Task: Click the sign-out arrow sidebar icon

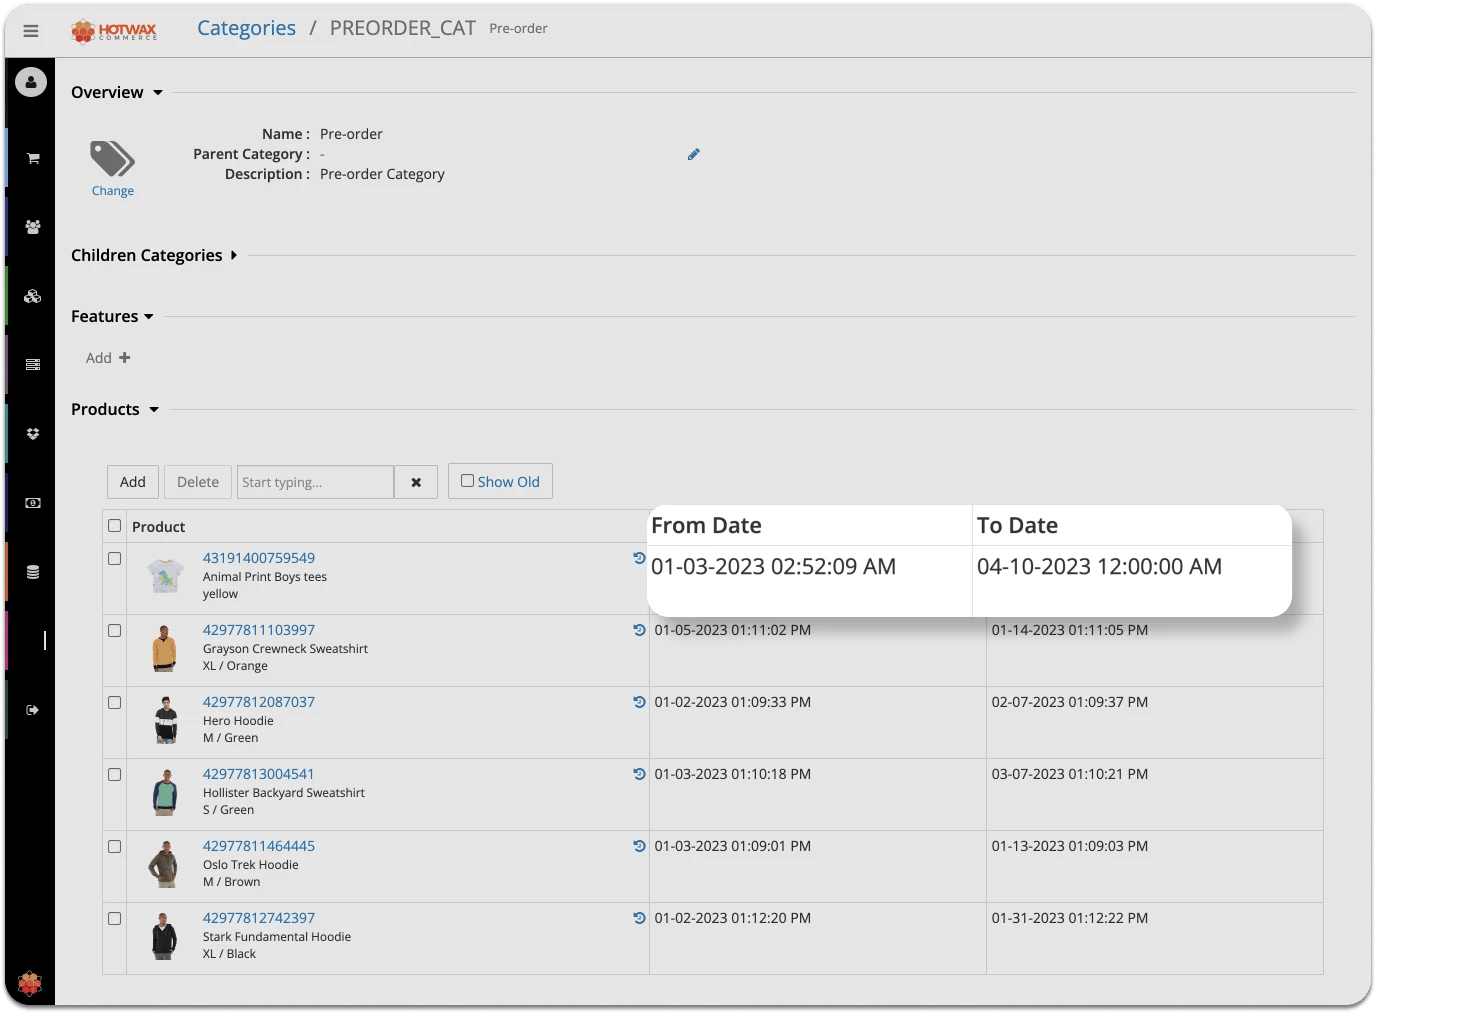Action: point(33,710)
